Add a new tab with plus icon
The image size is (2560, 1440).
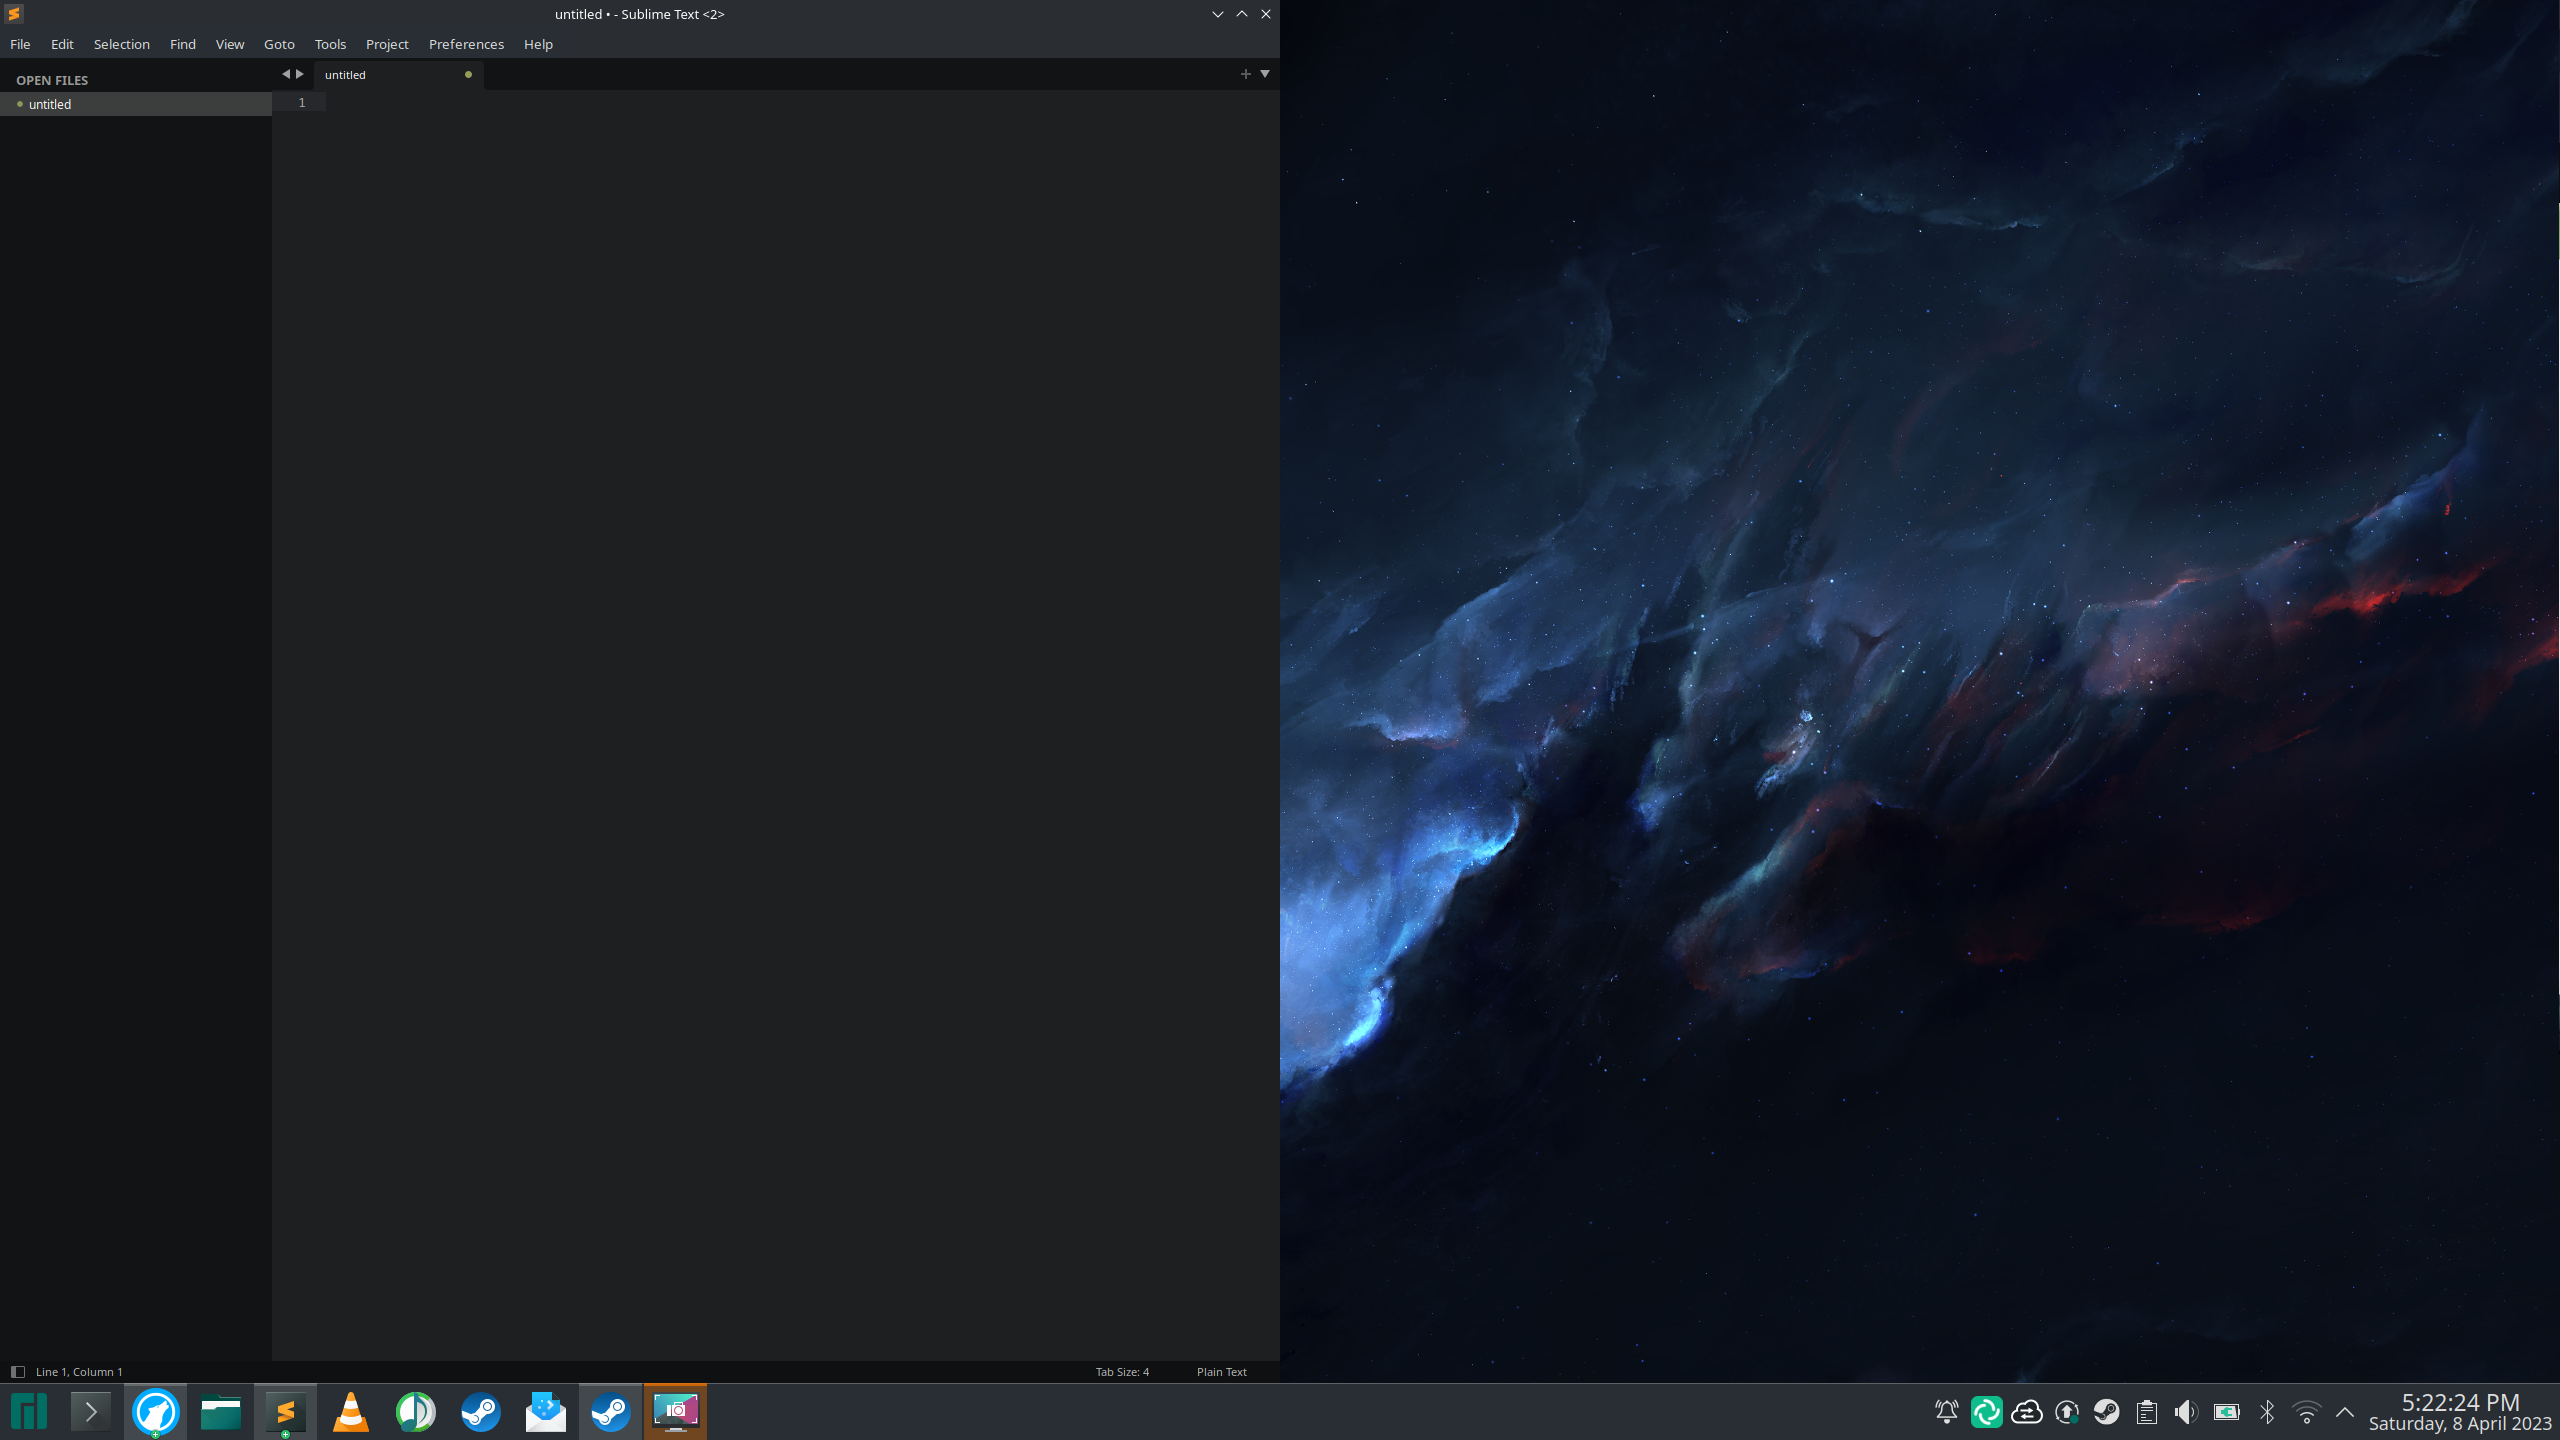coord(1245,74)
